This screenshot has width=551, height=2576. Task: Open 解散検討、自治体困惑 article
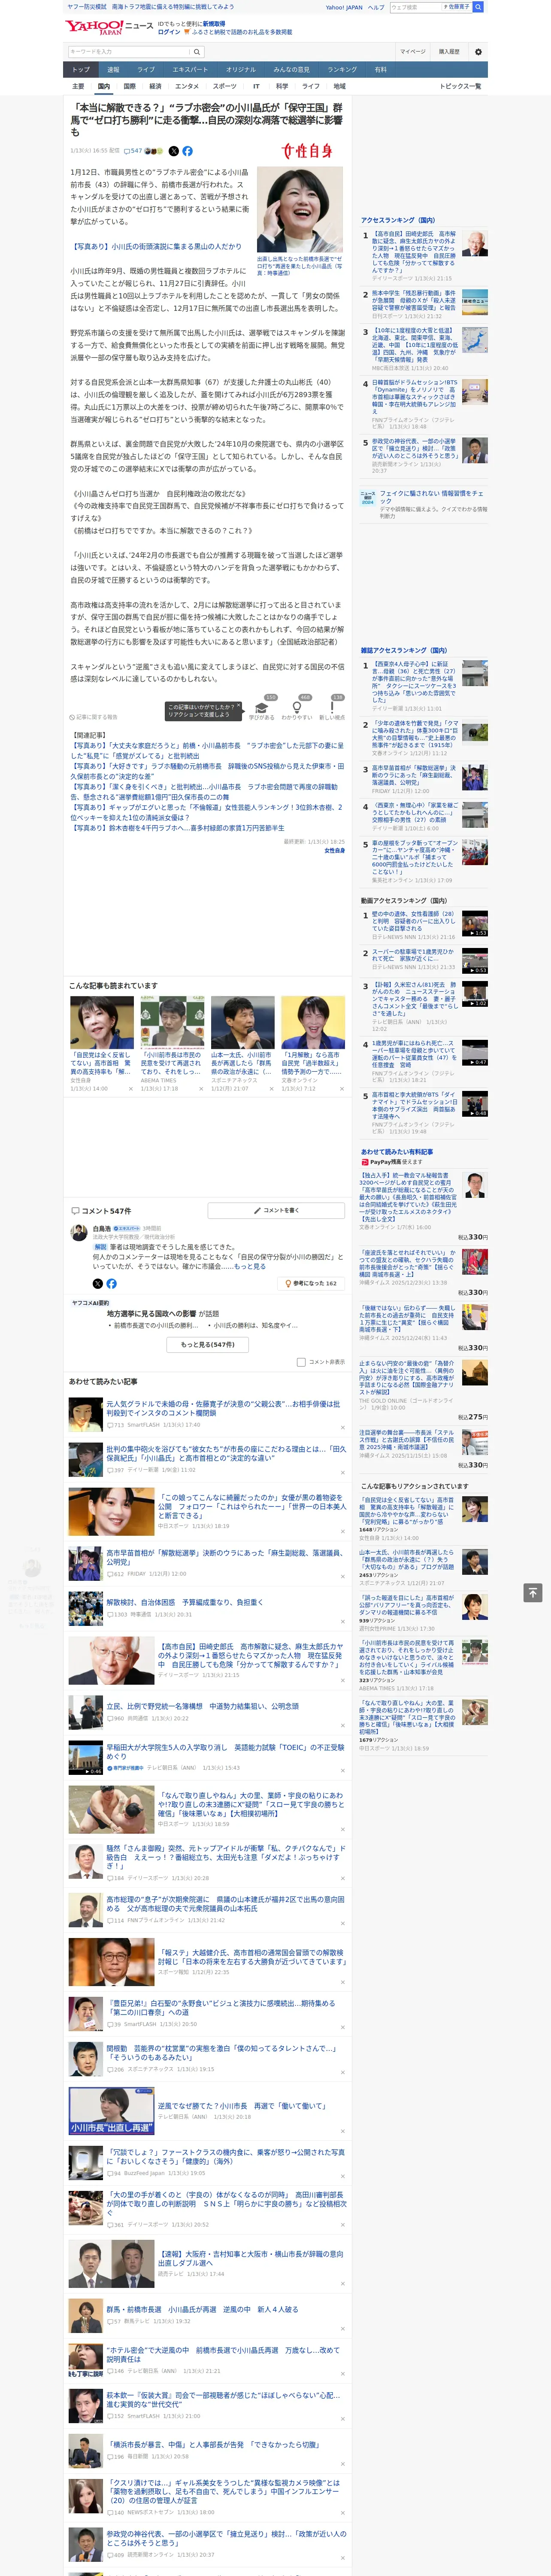pos(185,1602)
